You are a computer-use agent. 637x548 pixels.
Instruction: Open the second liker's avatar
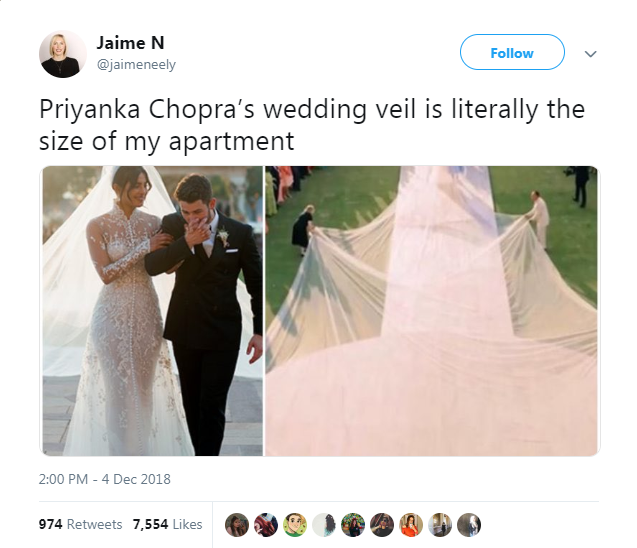266,524
